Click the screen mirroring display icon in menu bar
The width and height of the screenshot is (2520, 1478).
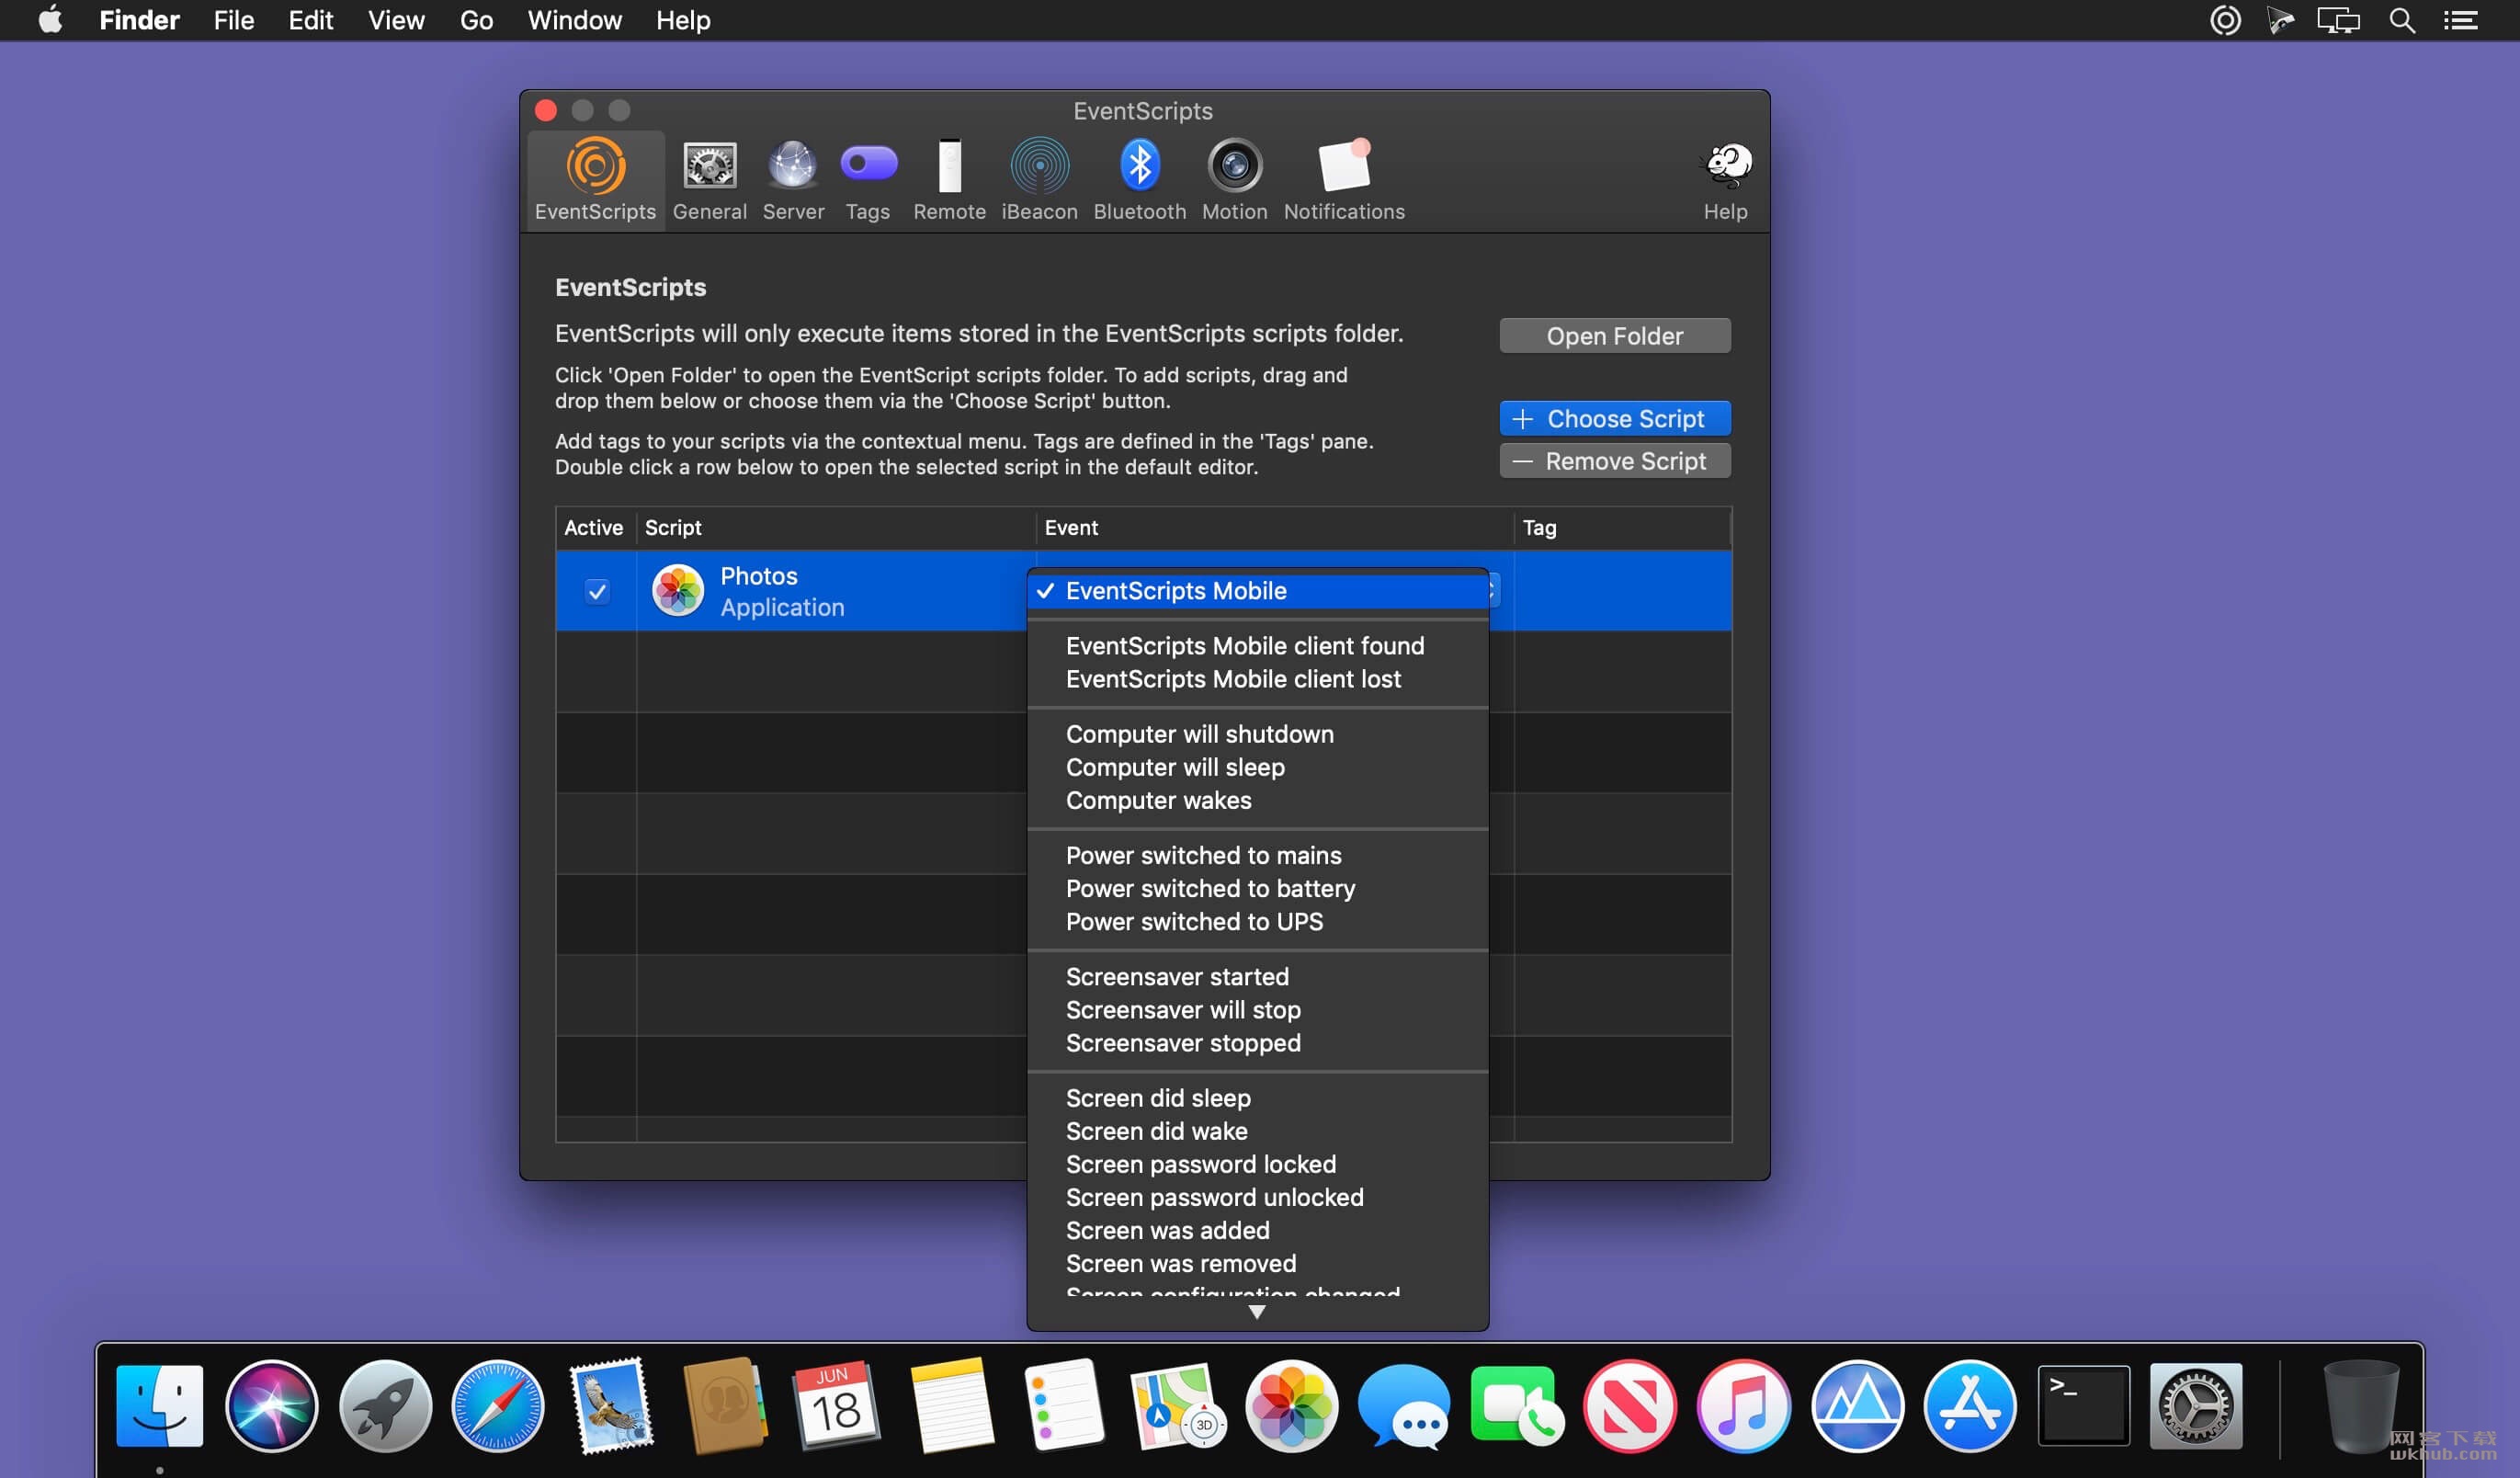2337,20
